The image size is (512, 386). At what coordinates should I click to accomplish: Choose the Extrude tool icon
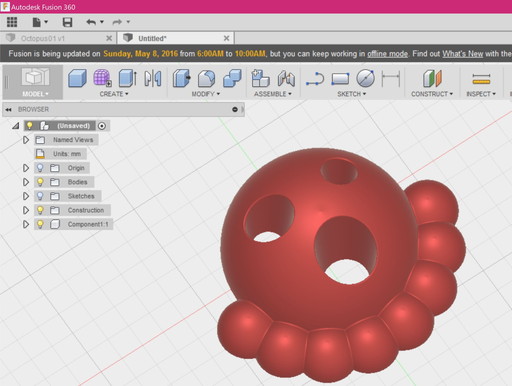coord(128,78)
